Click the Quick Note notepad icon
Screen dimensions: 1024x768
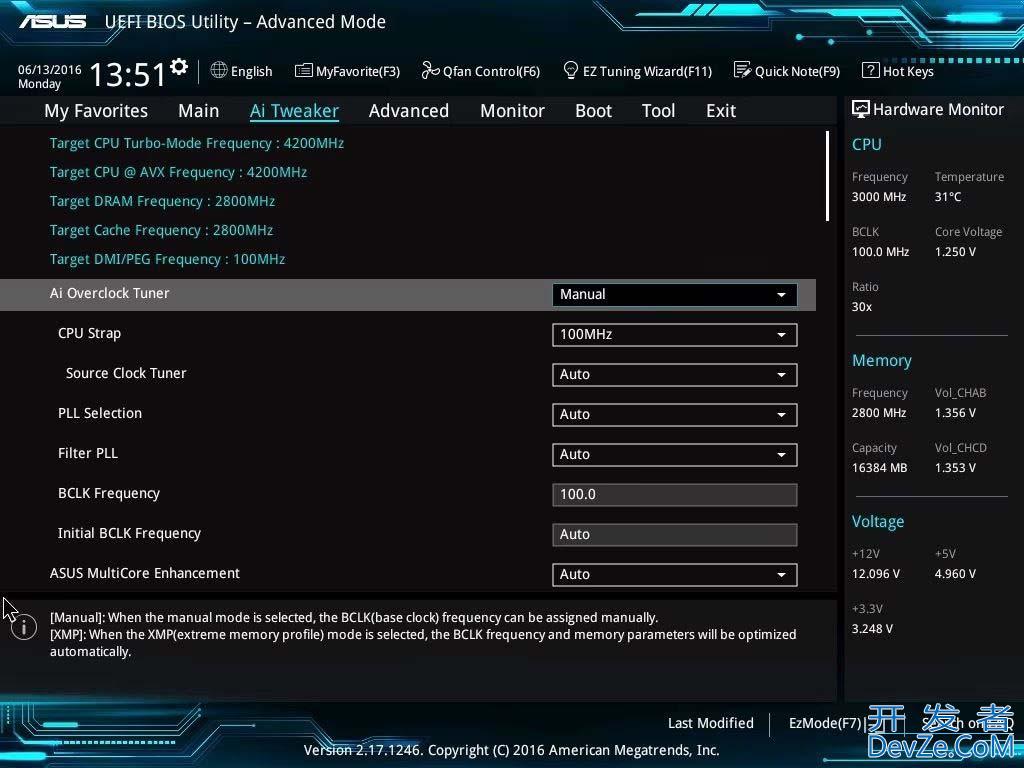point(742,70)
